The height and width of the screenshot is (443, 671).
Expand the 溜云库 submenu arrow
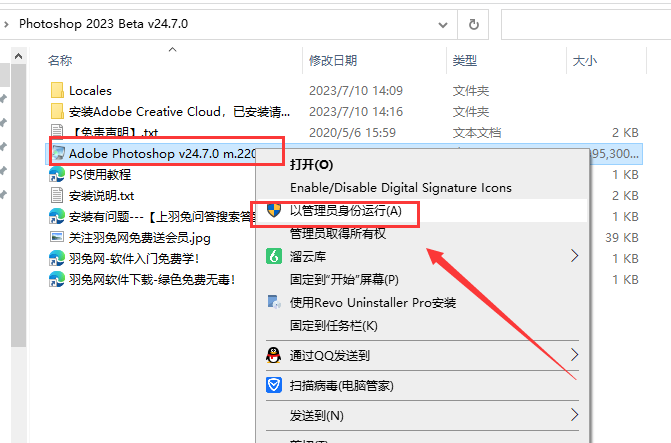click(574, 256)
